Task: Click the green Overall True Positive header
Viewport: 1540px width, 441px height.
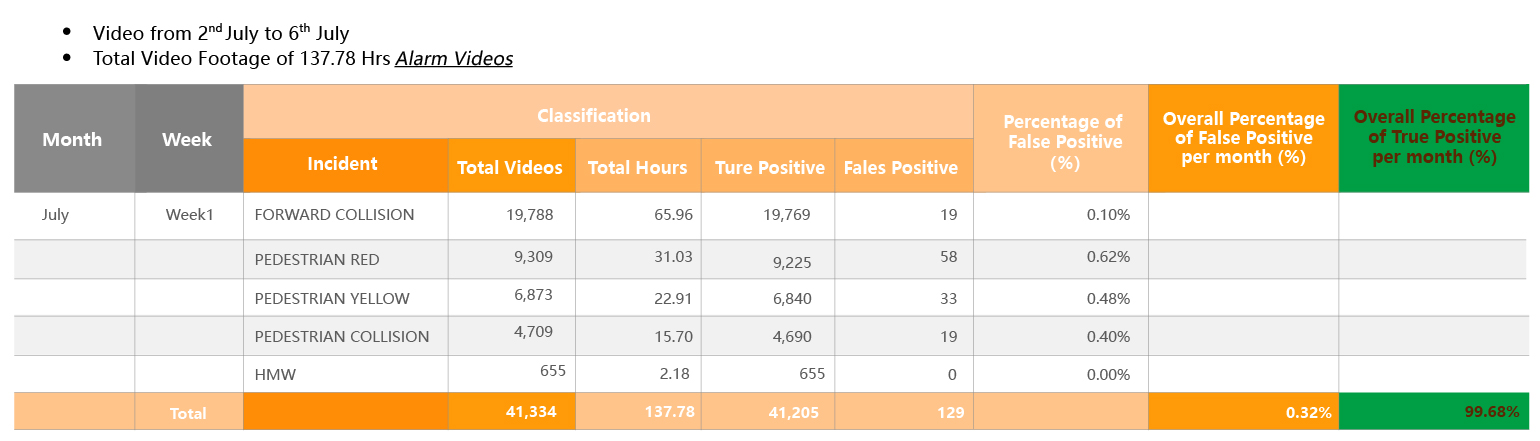Action: [x=1433, y=138]
